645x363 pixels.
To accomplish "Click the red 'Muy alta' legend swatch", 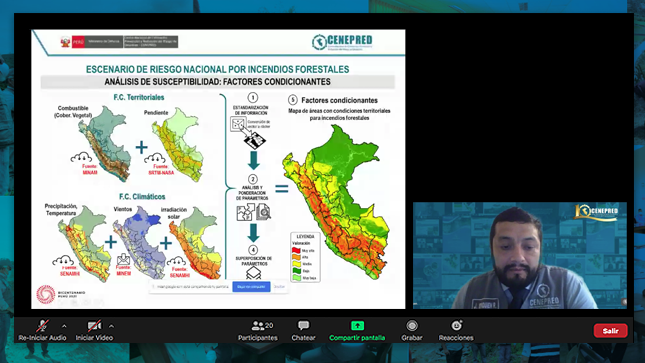I will [296, 250].
